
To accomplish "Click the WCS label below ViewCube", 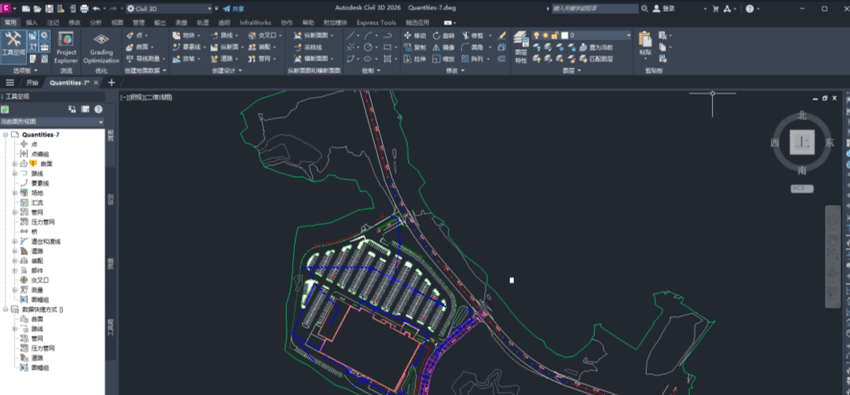I will point(801,189).
